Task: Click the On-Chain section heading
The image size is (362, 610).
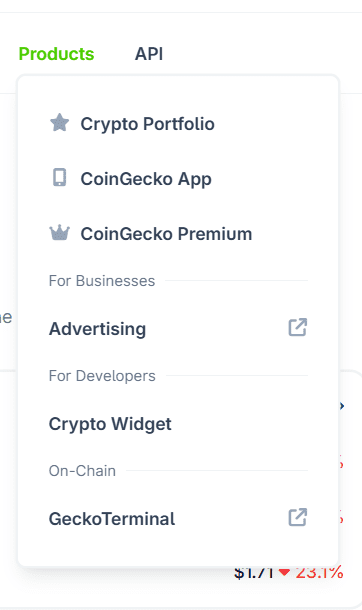Action: coord(82,471)
